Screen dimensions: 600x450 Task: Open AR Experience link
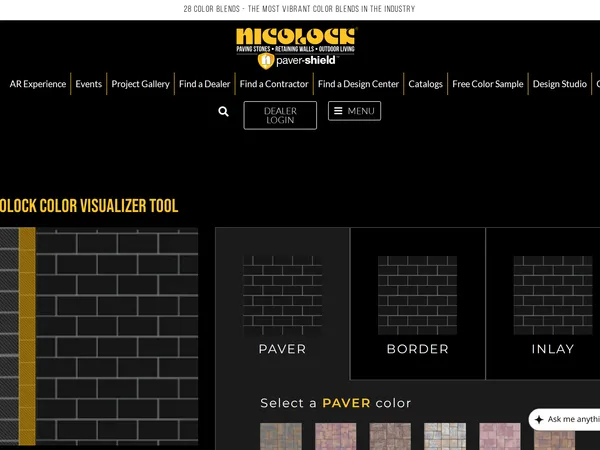[38, 84]
